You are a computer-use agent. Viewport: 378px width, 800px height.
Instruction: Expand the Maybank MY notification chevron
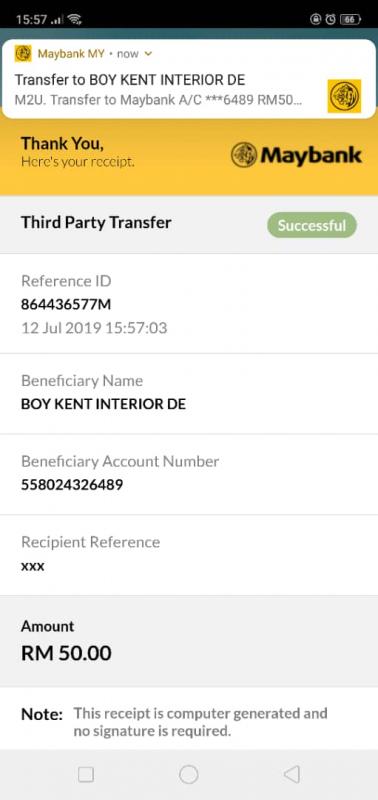148,54
